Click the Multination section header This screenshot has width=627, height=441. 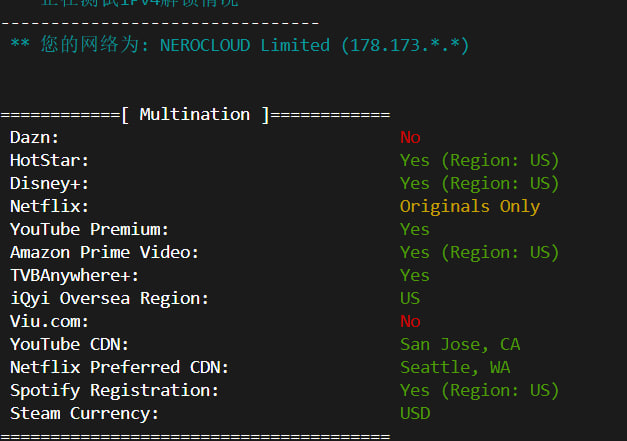(195, 114)
